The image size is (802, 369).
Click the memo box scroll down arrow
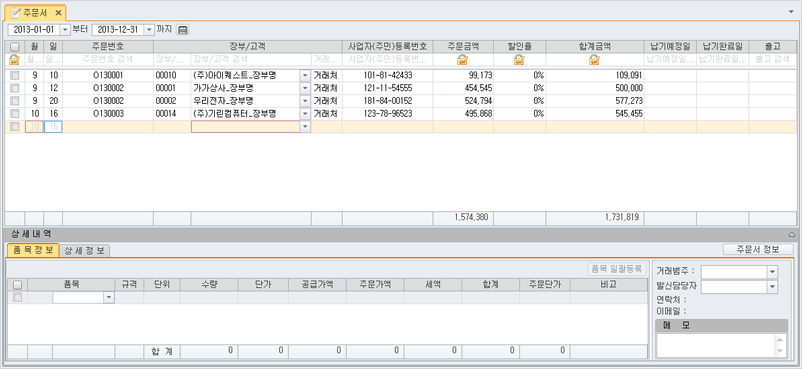click(x=779, y=351)
